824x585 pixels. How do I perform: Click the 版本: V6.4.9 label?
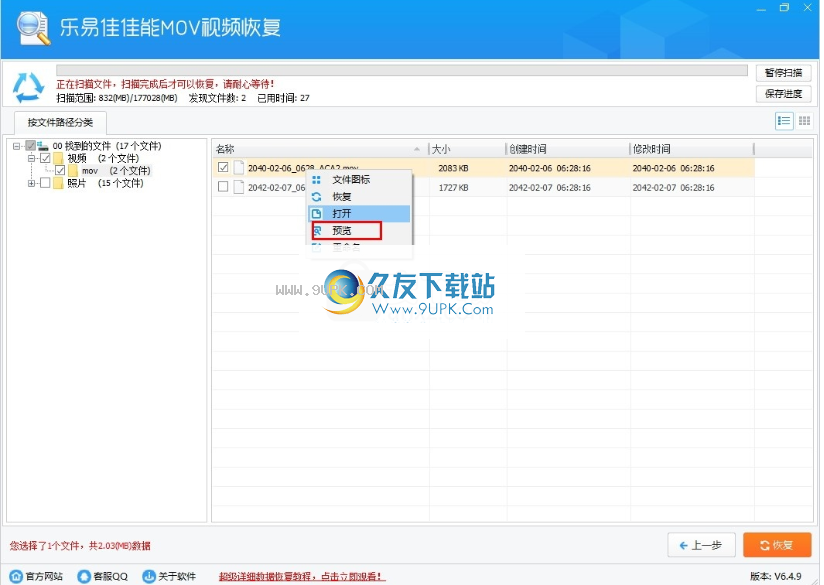coord(776,577)
